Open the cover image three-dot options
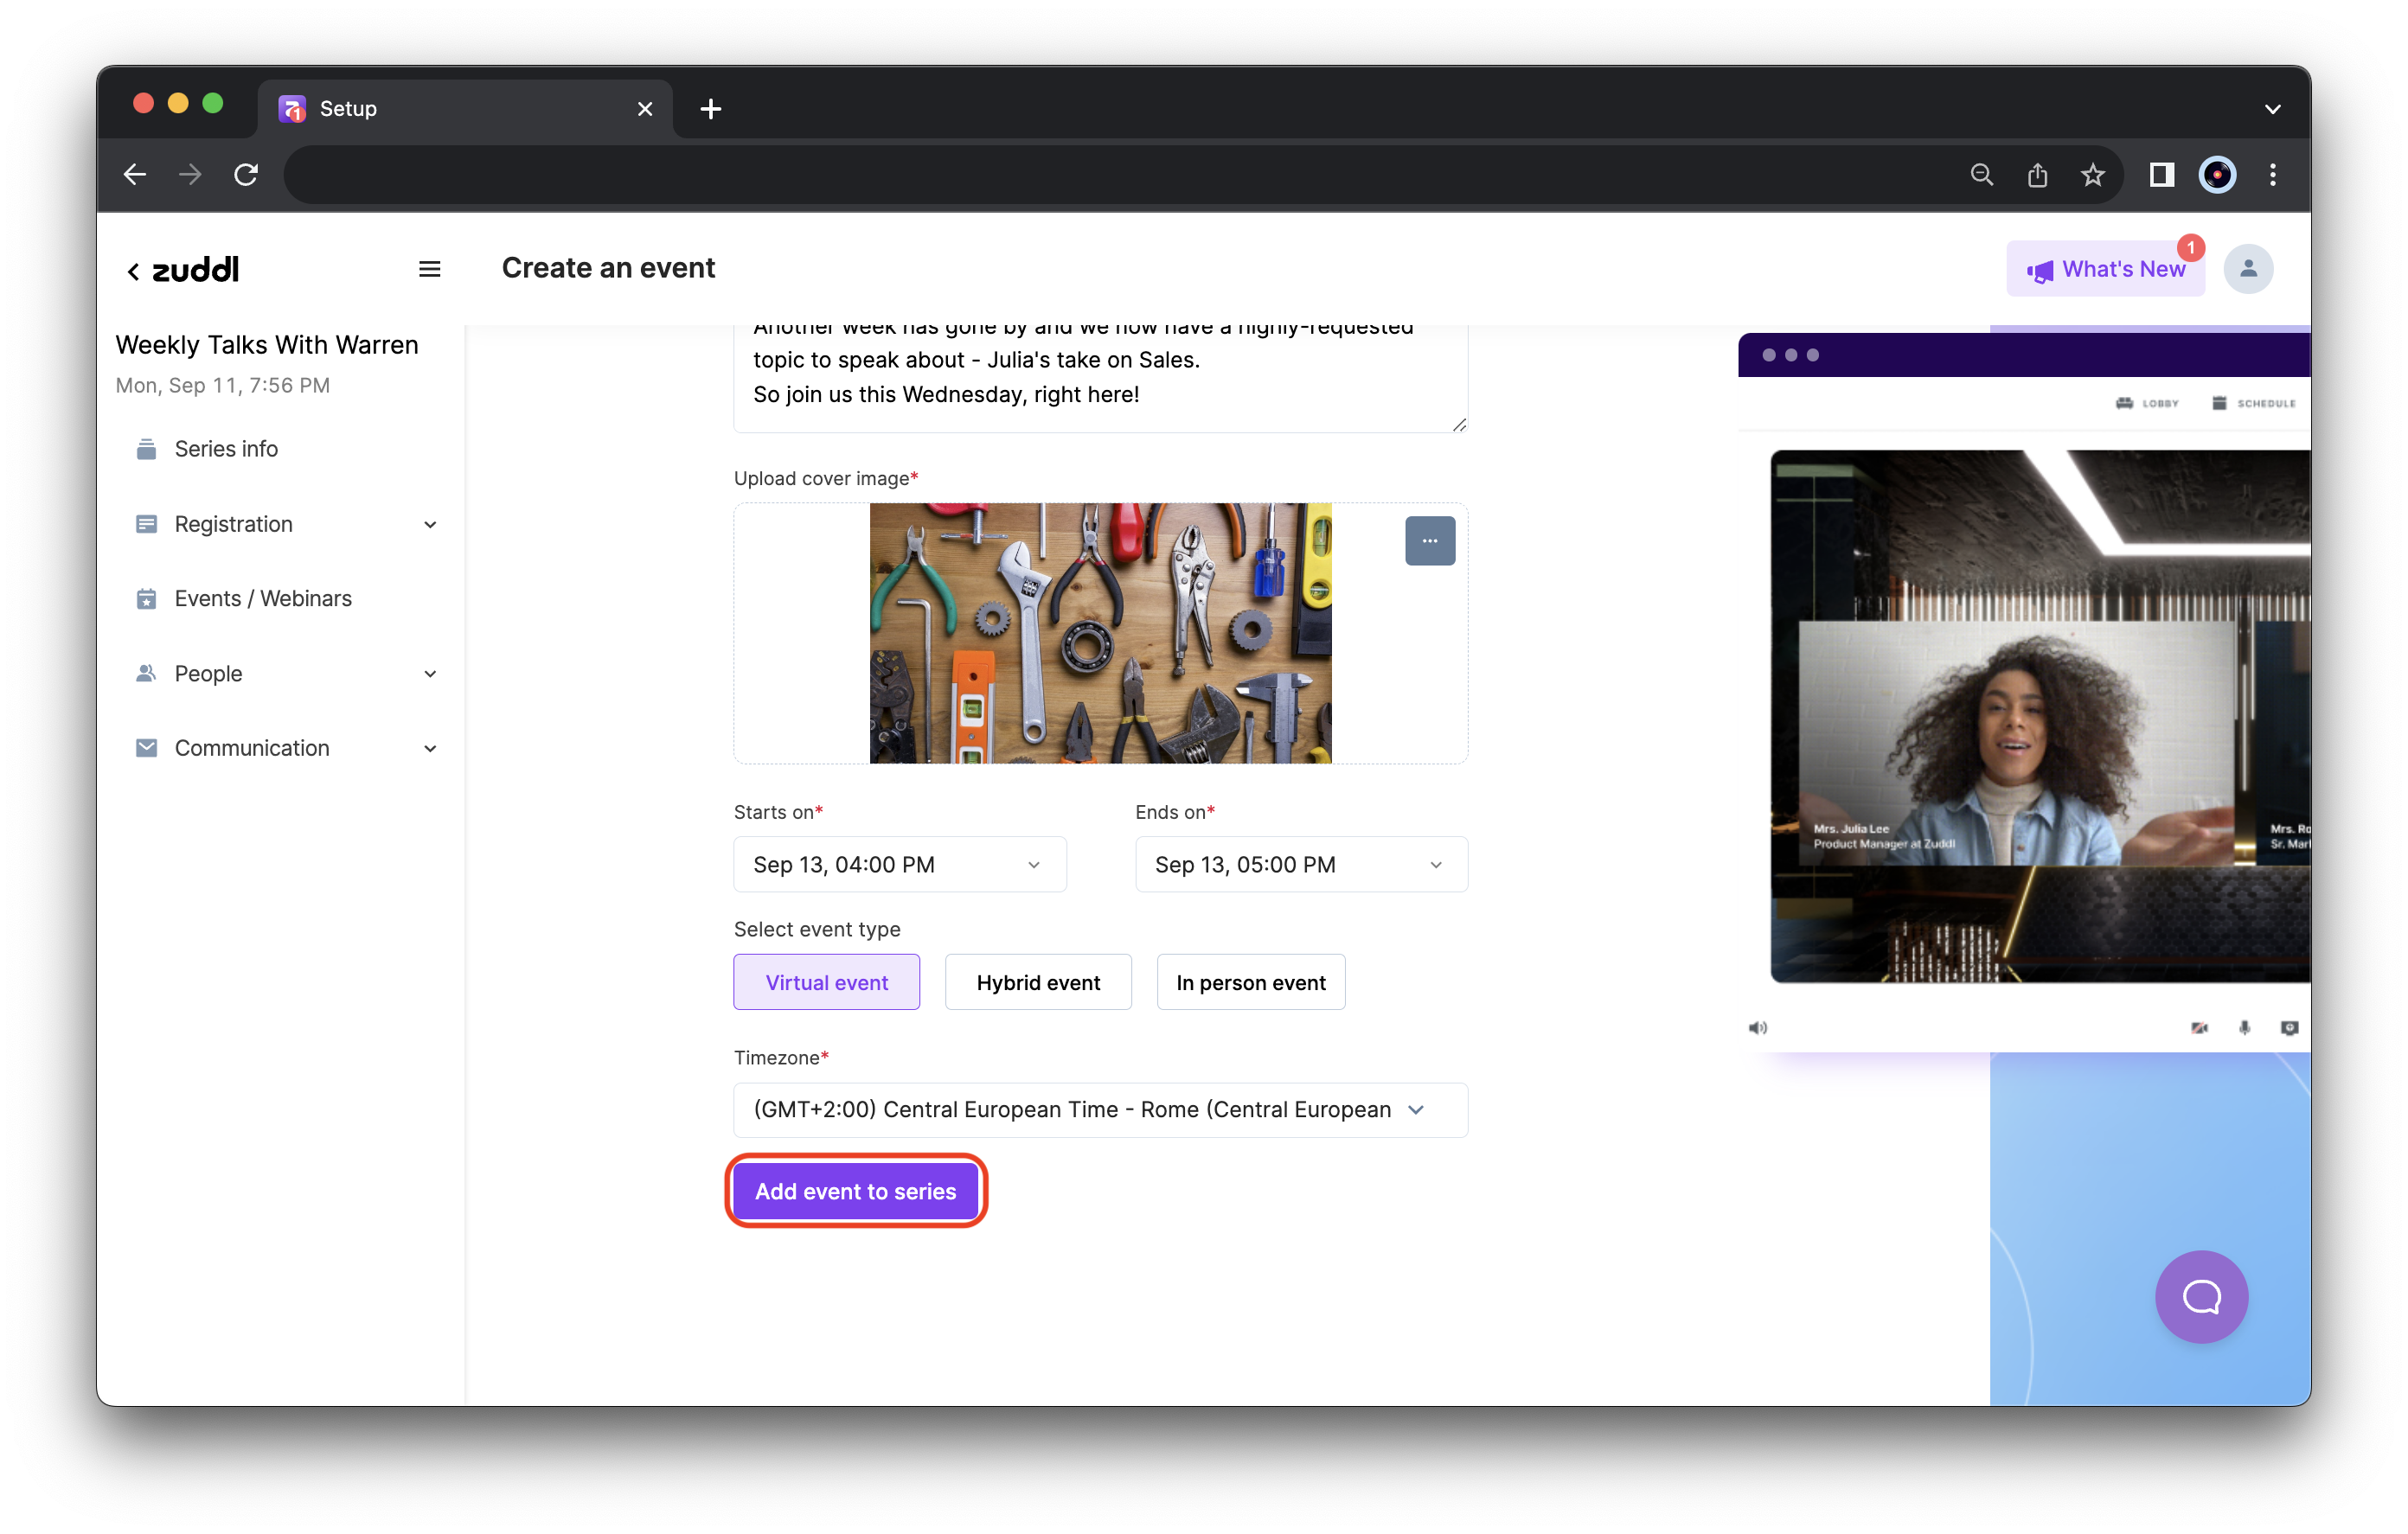Image resolution: width=2408 pixels, height=1534 pixels. point(1429,541)
